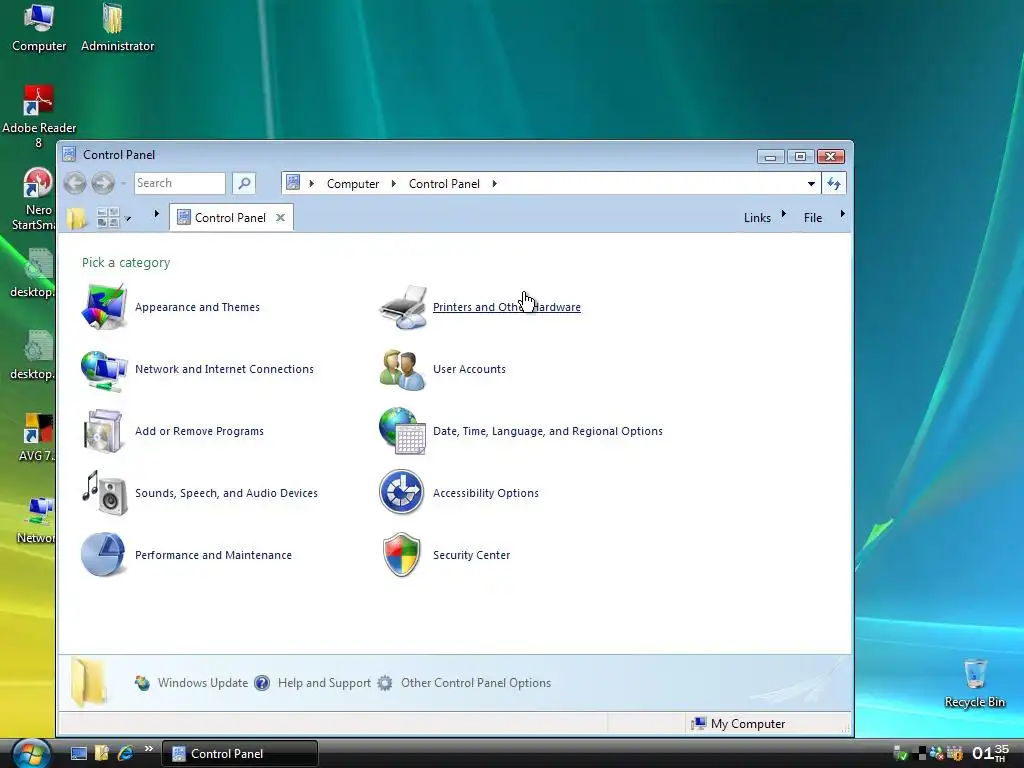Expand the Views dropdown arrow
The image size is (1024, 768).
tap(128, 219)
